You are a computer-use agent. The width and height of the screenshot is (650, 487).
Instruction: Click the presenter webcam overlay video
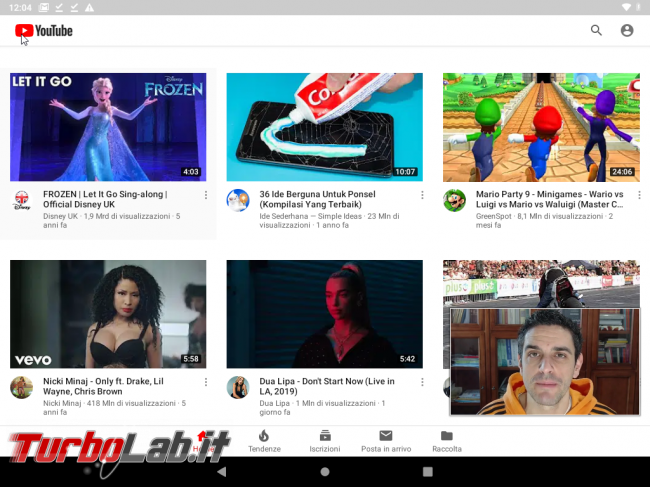tap(545, 361)
